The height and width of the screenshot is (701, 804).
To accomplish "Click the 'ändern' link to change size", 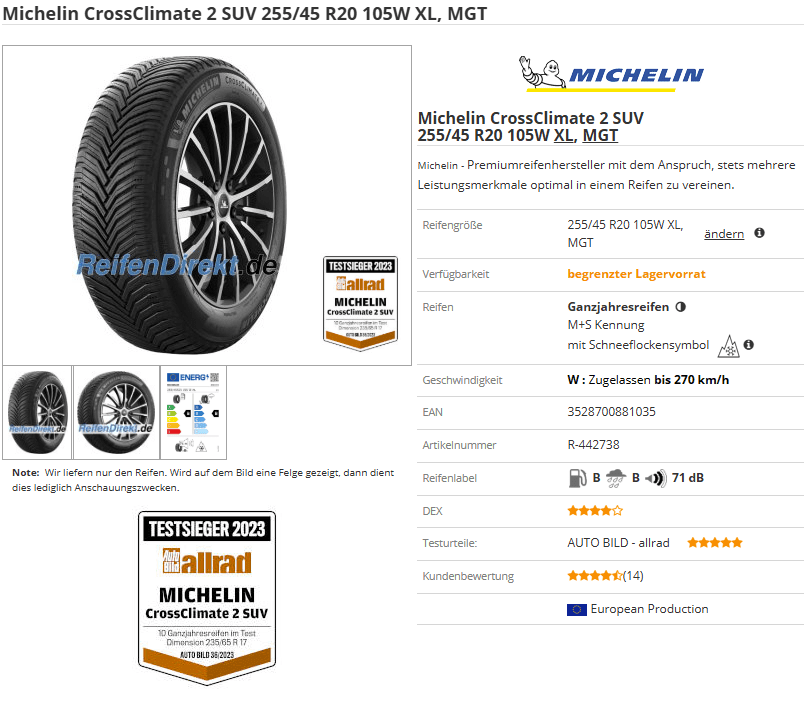I will pos(723,234).
